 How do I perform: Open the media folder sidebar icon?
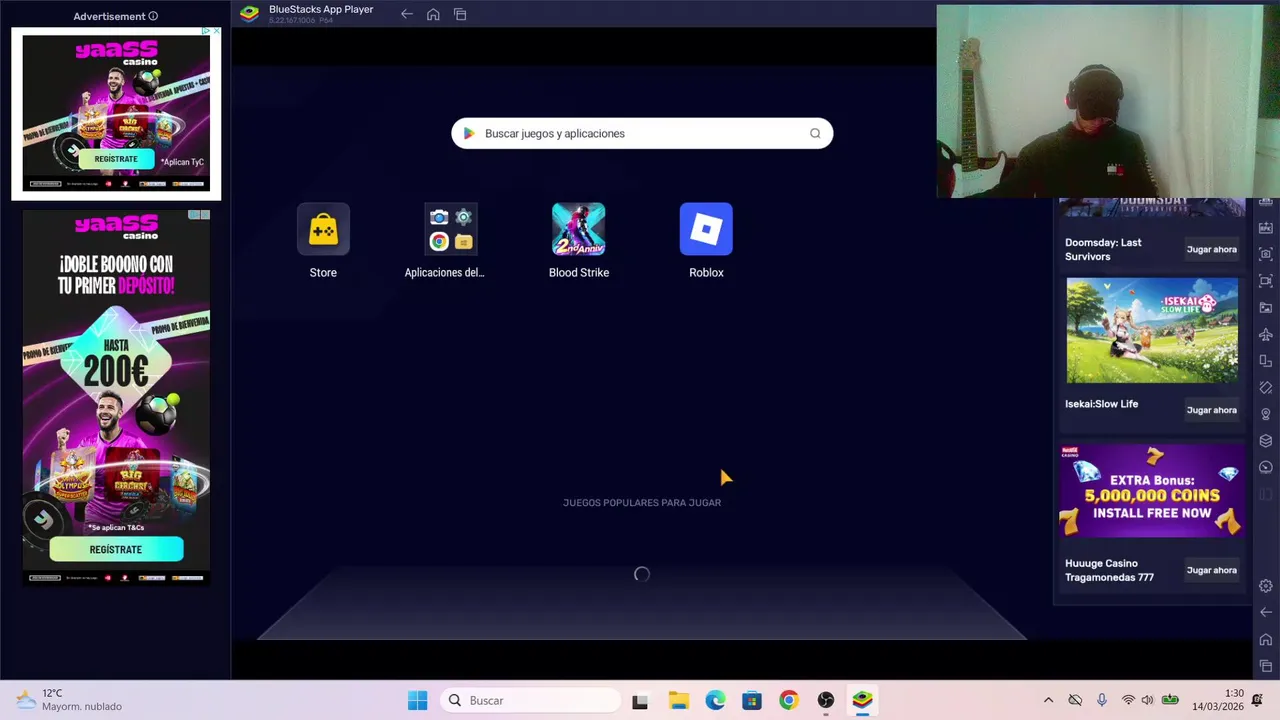point(1266,308)
